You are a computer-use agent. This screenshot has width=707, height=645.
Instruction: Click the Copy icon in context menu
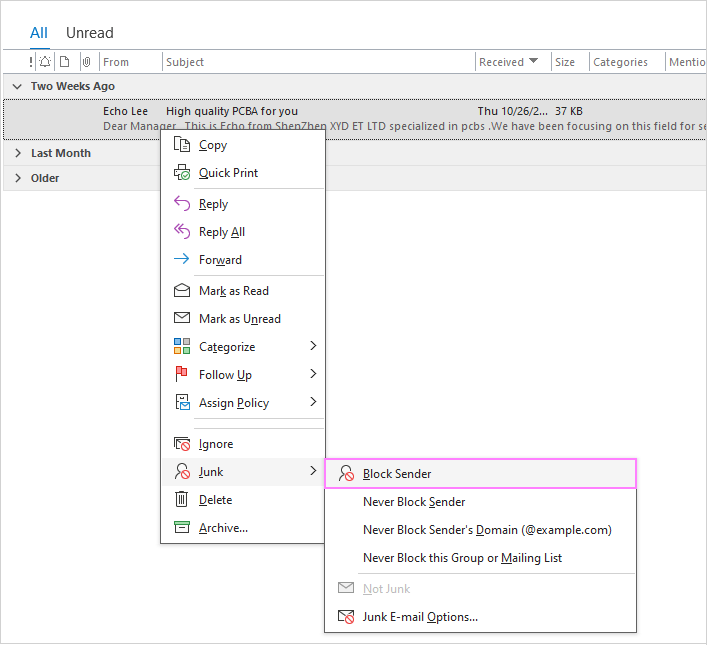coord(182,145)
